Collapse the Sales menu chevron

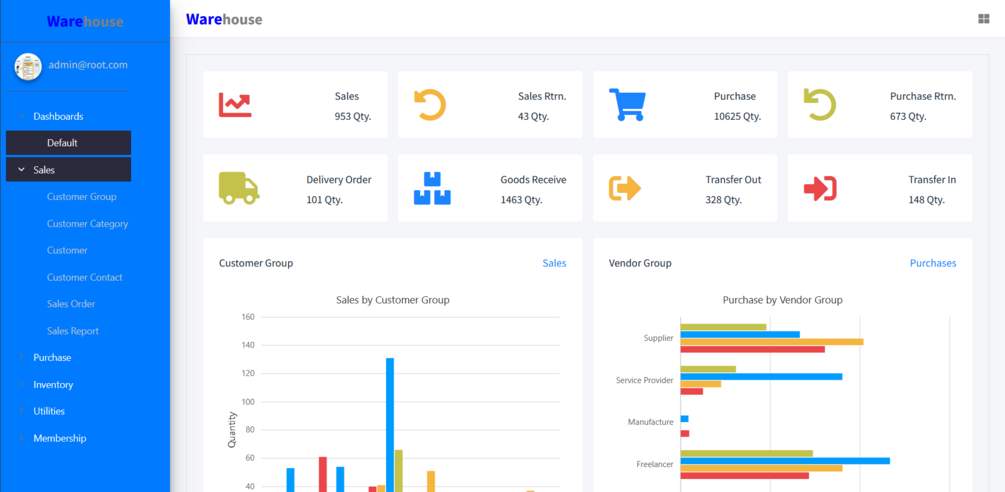pyautogui.click(x=21, y=170)
